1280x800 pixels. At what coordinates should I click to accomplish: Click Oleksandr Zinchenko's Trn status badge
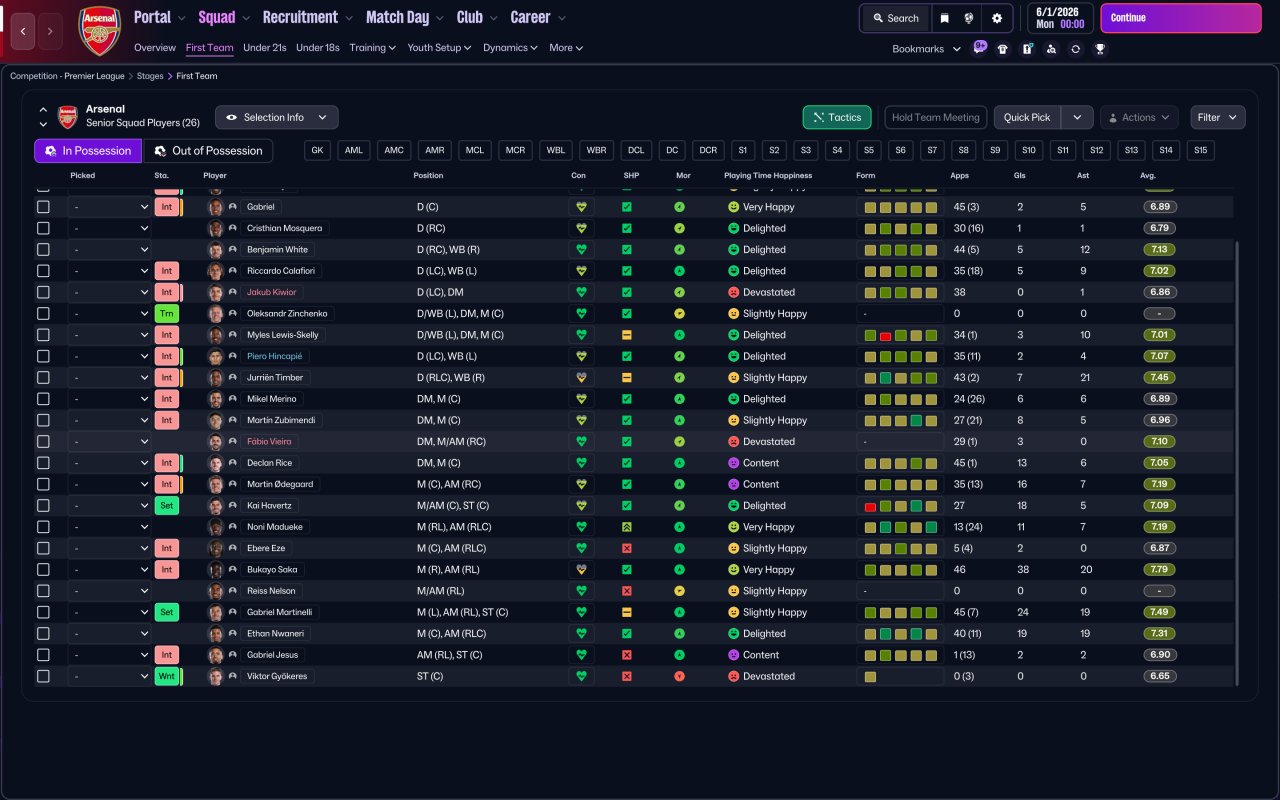[167, 314]
